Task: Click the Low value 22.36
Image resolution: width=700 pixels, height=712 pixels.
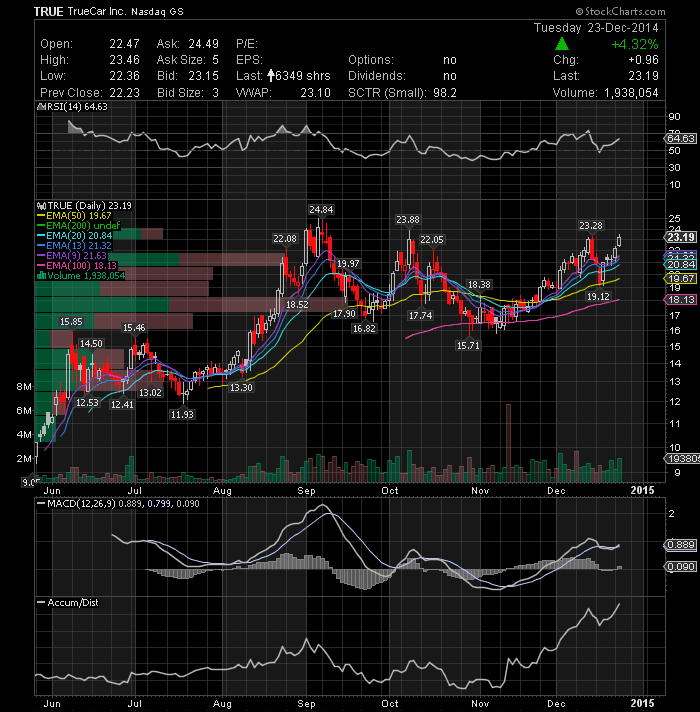Action: pos(124,76)
